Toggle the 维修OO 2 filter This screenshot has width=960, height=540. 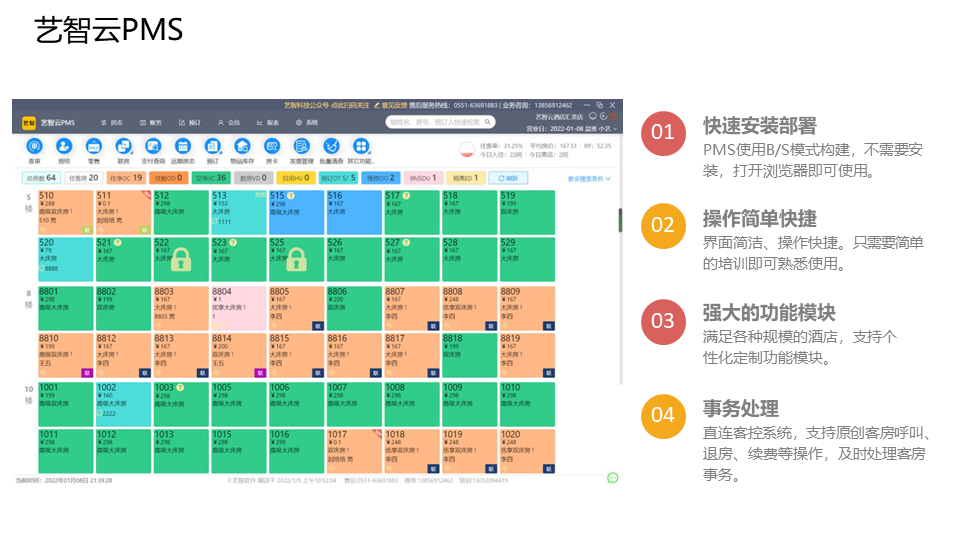(381, 178)
